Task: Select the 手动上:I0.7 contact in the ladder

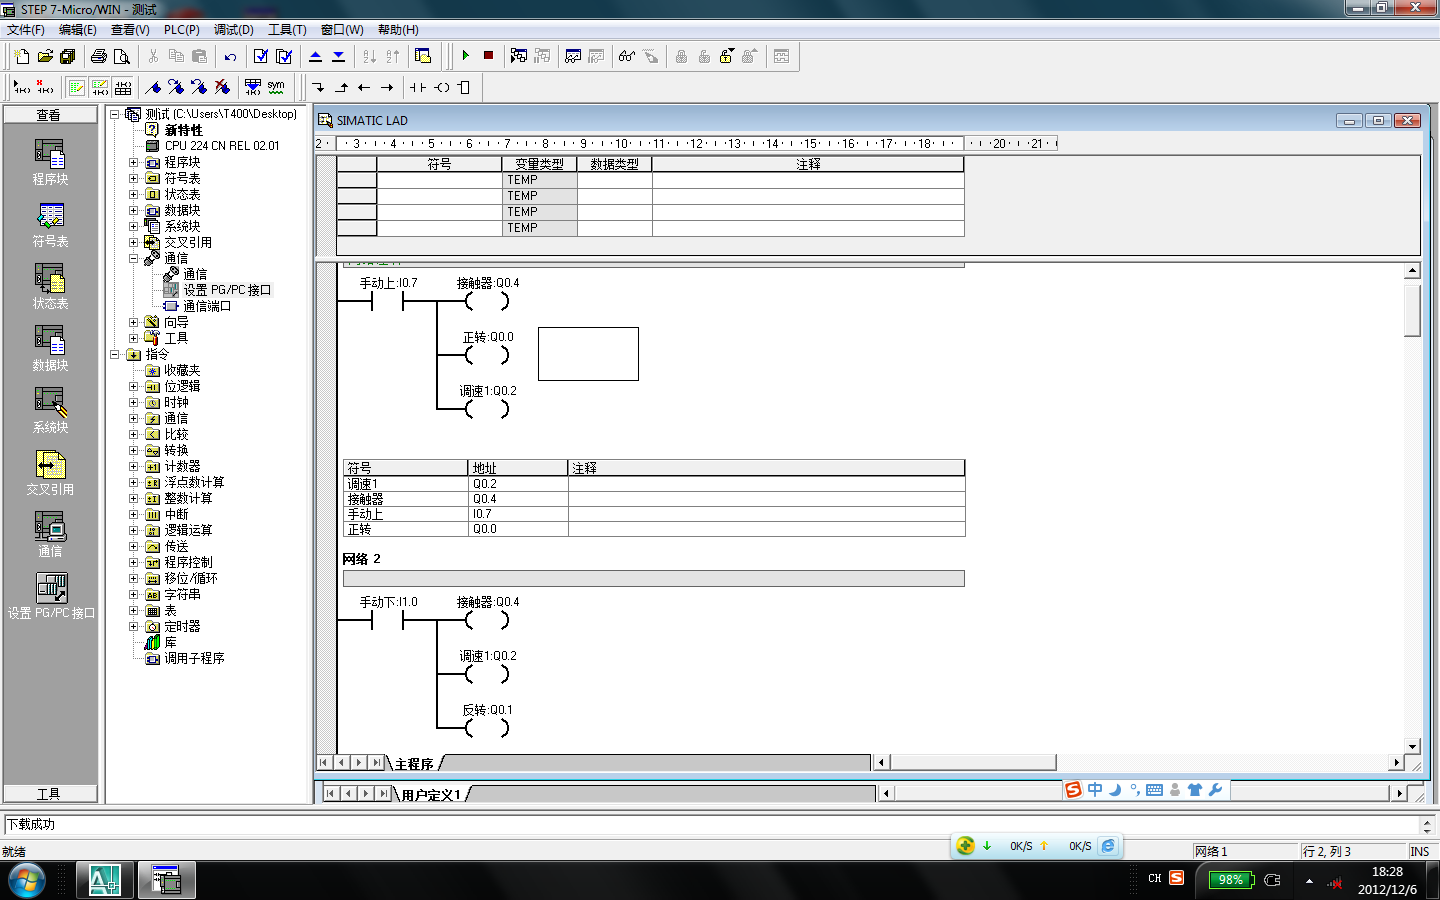Action: click(388, 301)
